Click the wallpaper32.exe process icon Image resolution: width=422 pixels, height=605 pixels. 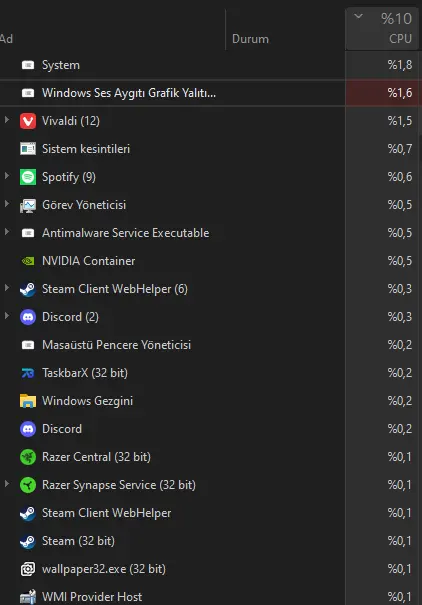click(28, 569)
